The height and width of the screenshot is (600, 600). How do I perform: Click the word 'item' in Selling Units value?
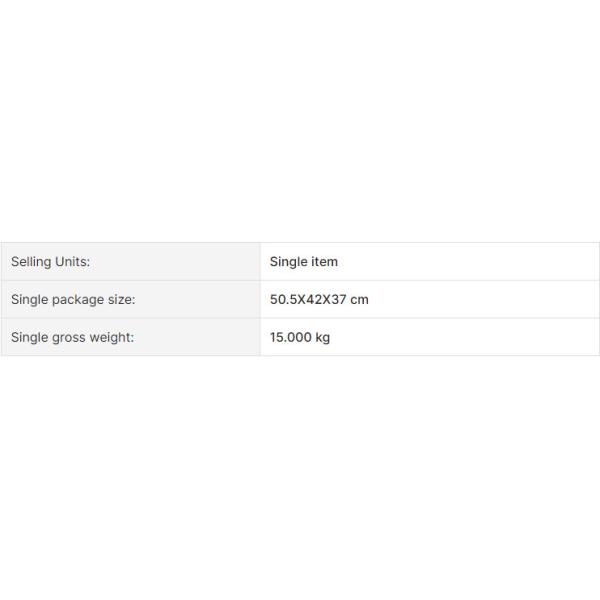point(325,262)
